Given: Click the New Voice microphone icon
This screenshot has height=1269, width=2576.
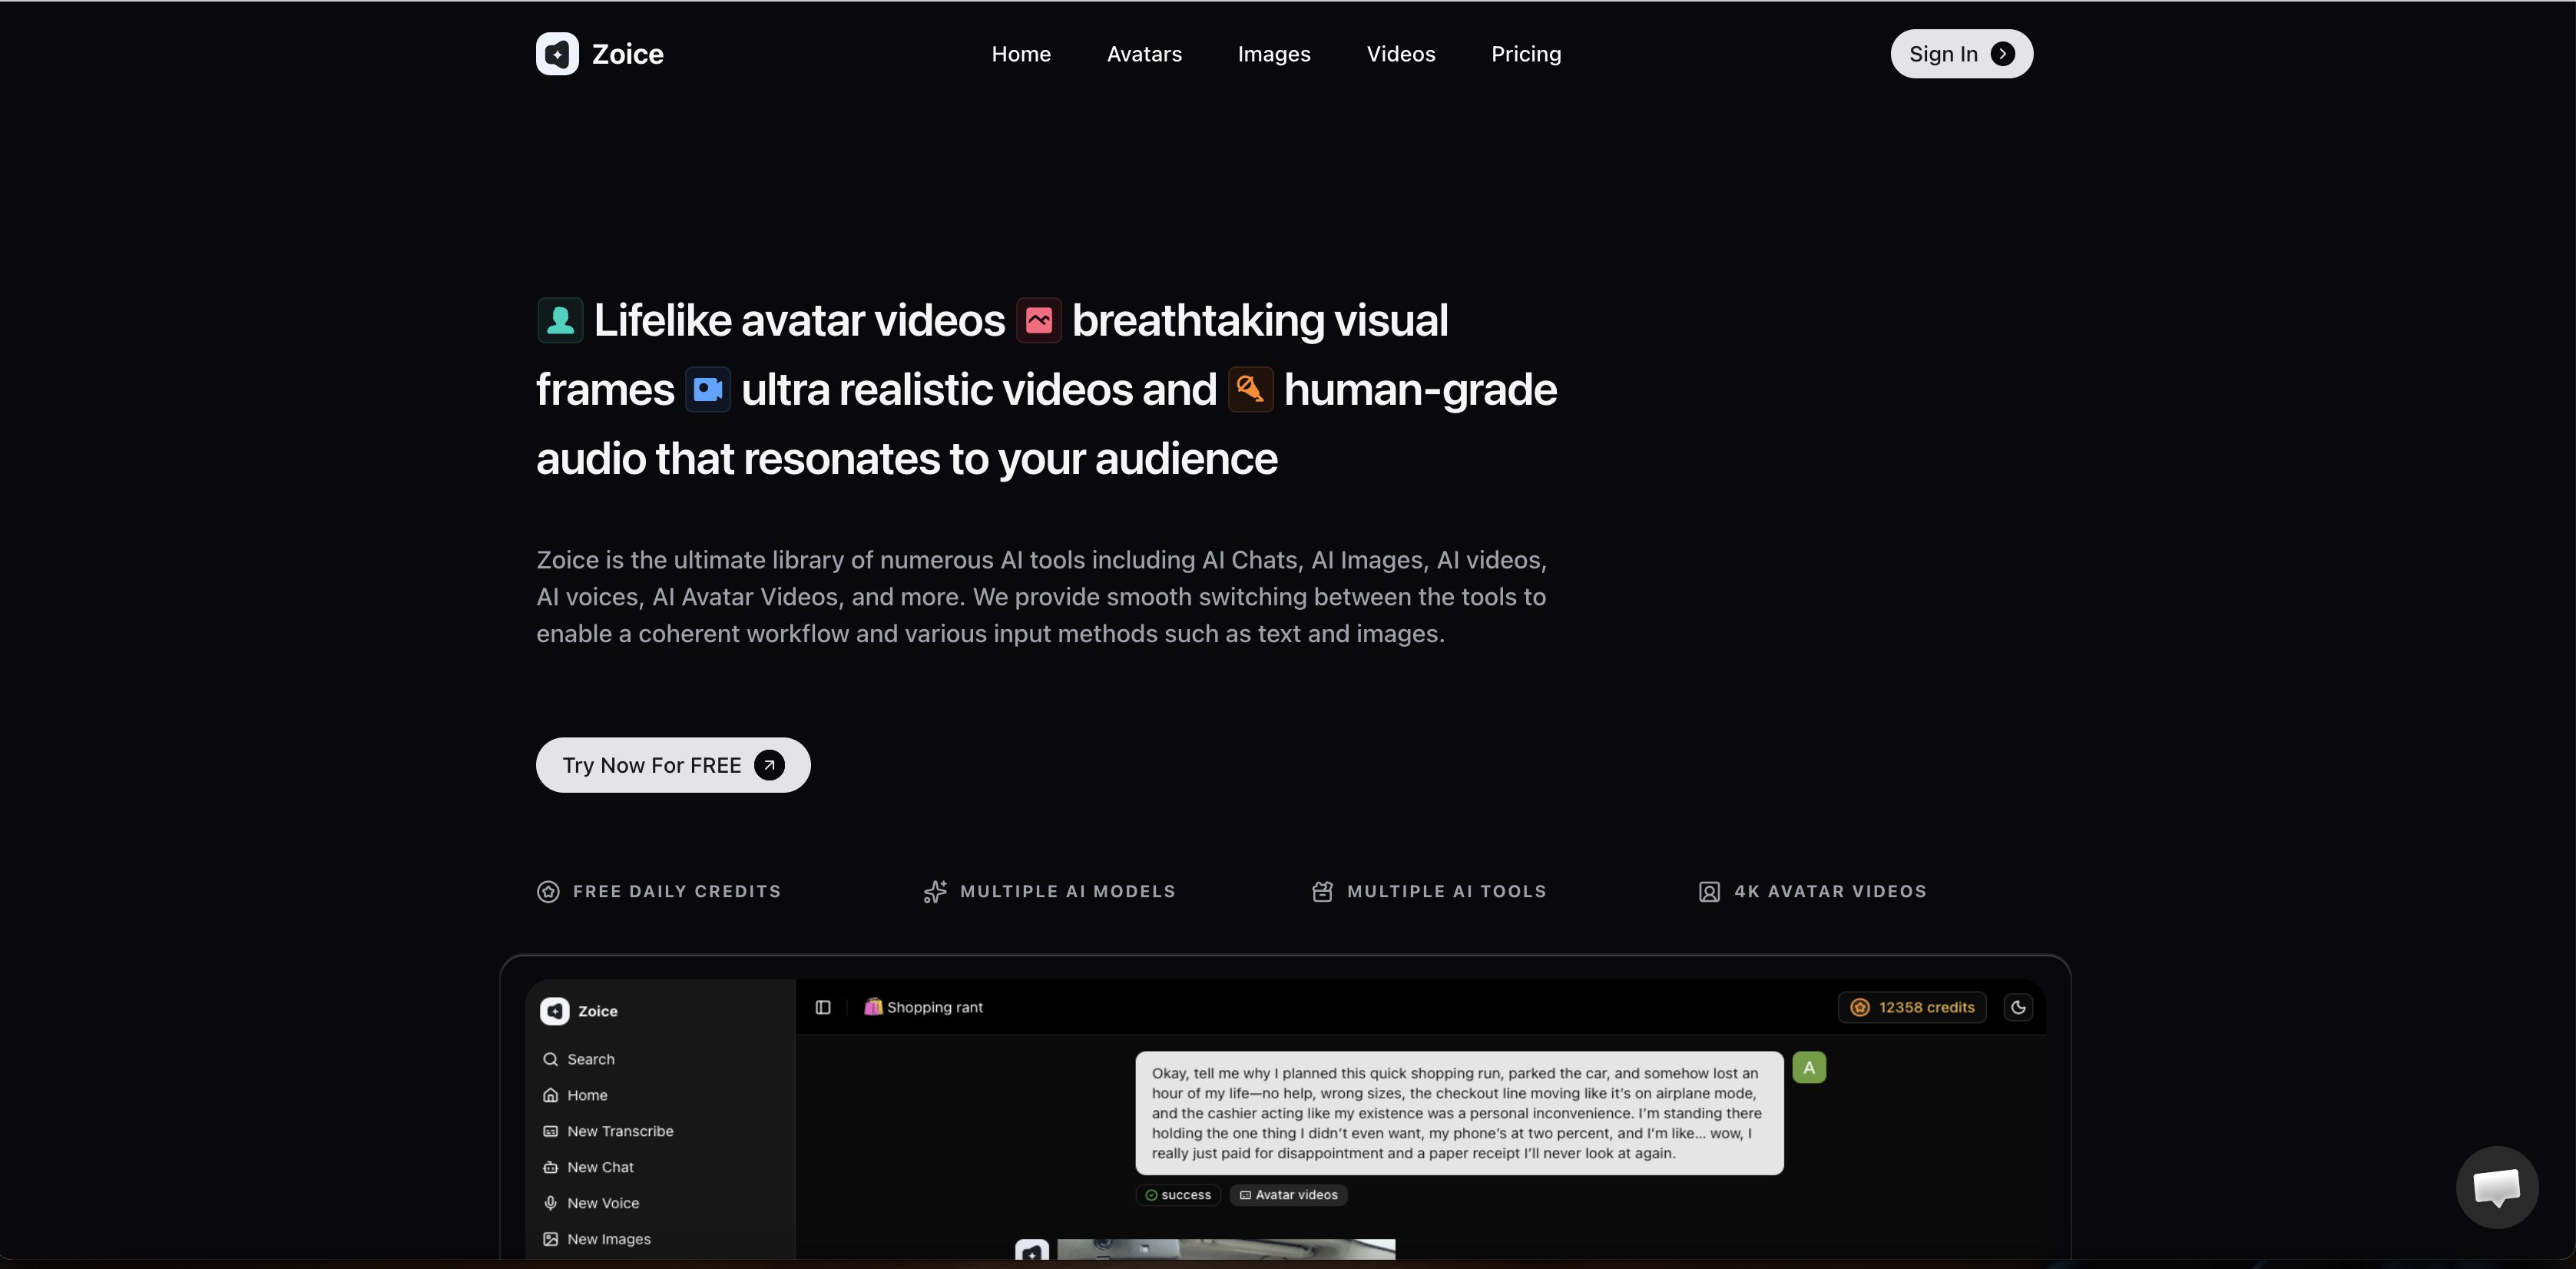Looking at the screenshot, I should (551, 1203).
